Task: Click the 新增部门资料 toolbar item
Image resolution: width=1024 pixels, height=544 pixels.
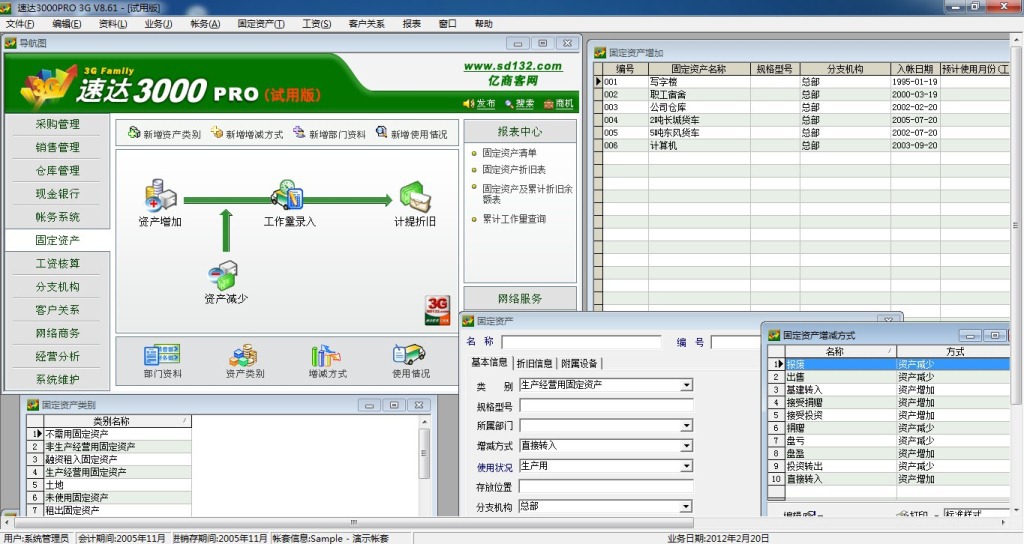Action: [329, 133]
